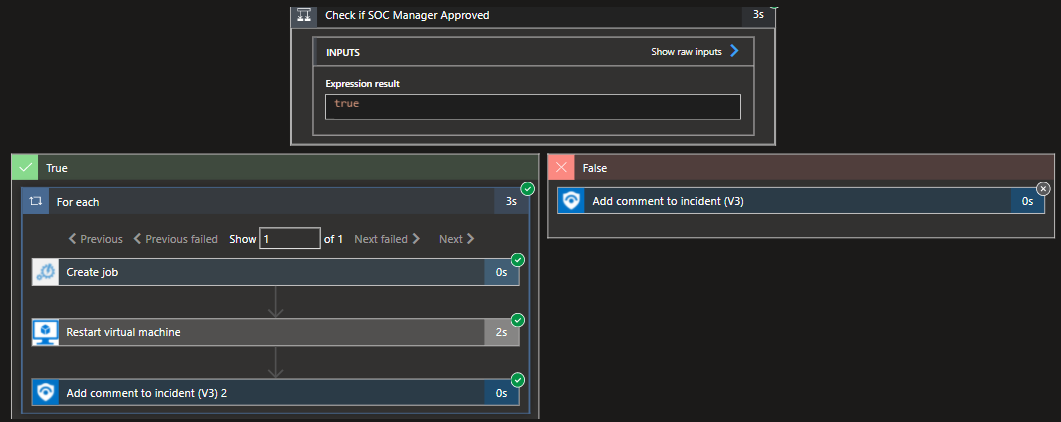Click the success badge on Restart virtual machine
The height and width of the screenshot is (422, 1061).
click(x=518, y=320)
